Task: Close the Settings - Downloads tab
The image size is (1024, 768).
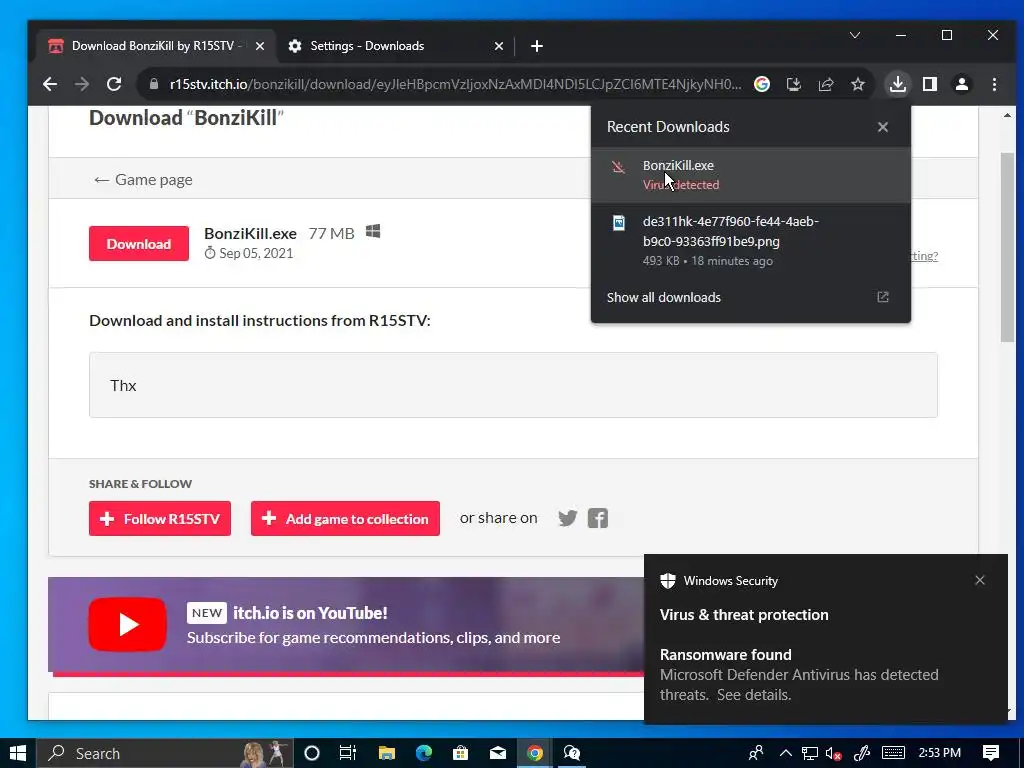Action: tap(499, 46)
